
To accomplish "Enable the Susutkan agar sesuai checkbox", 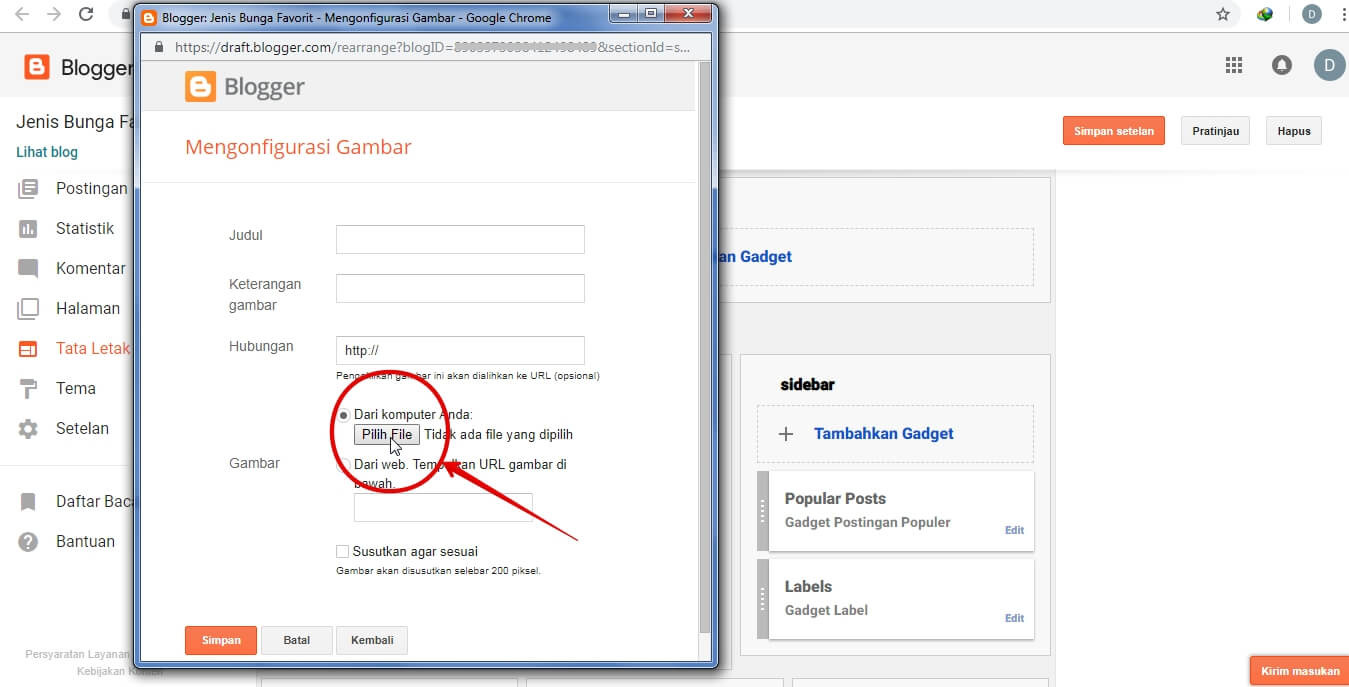I will point(343,551).
